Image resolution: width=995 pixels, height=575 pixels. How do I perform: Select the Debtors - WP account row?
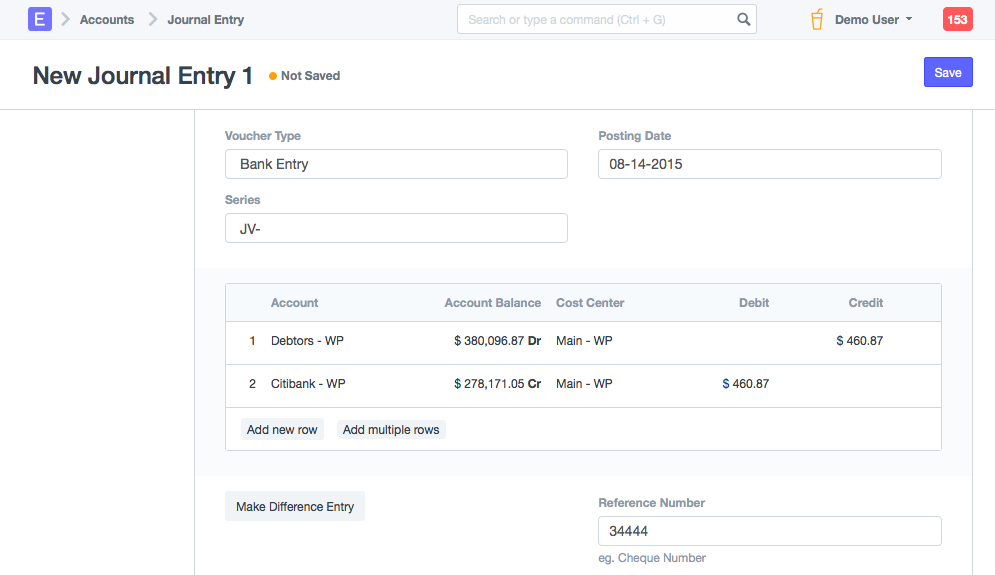click(x=307, y=341)
